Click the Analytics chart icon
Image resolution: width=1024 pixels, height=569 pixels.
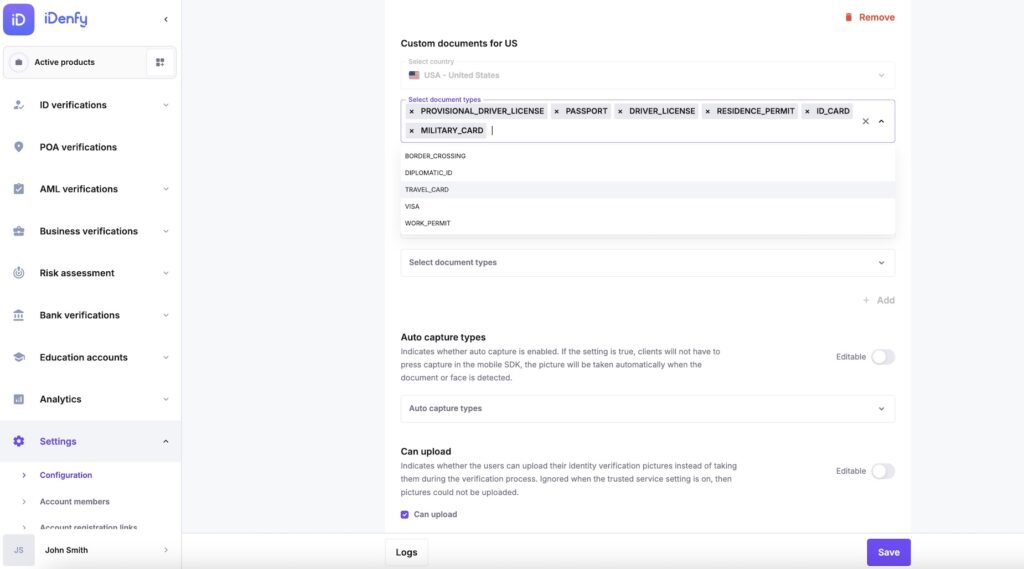point(19,399)
